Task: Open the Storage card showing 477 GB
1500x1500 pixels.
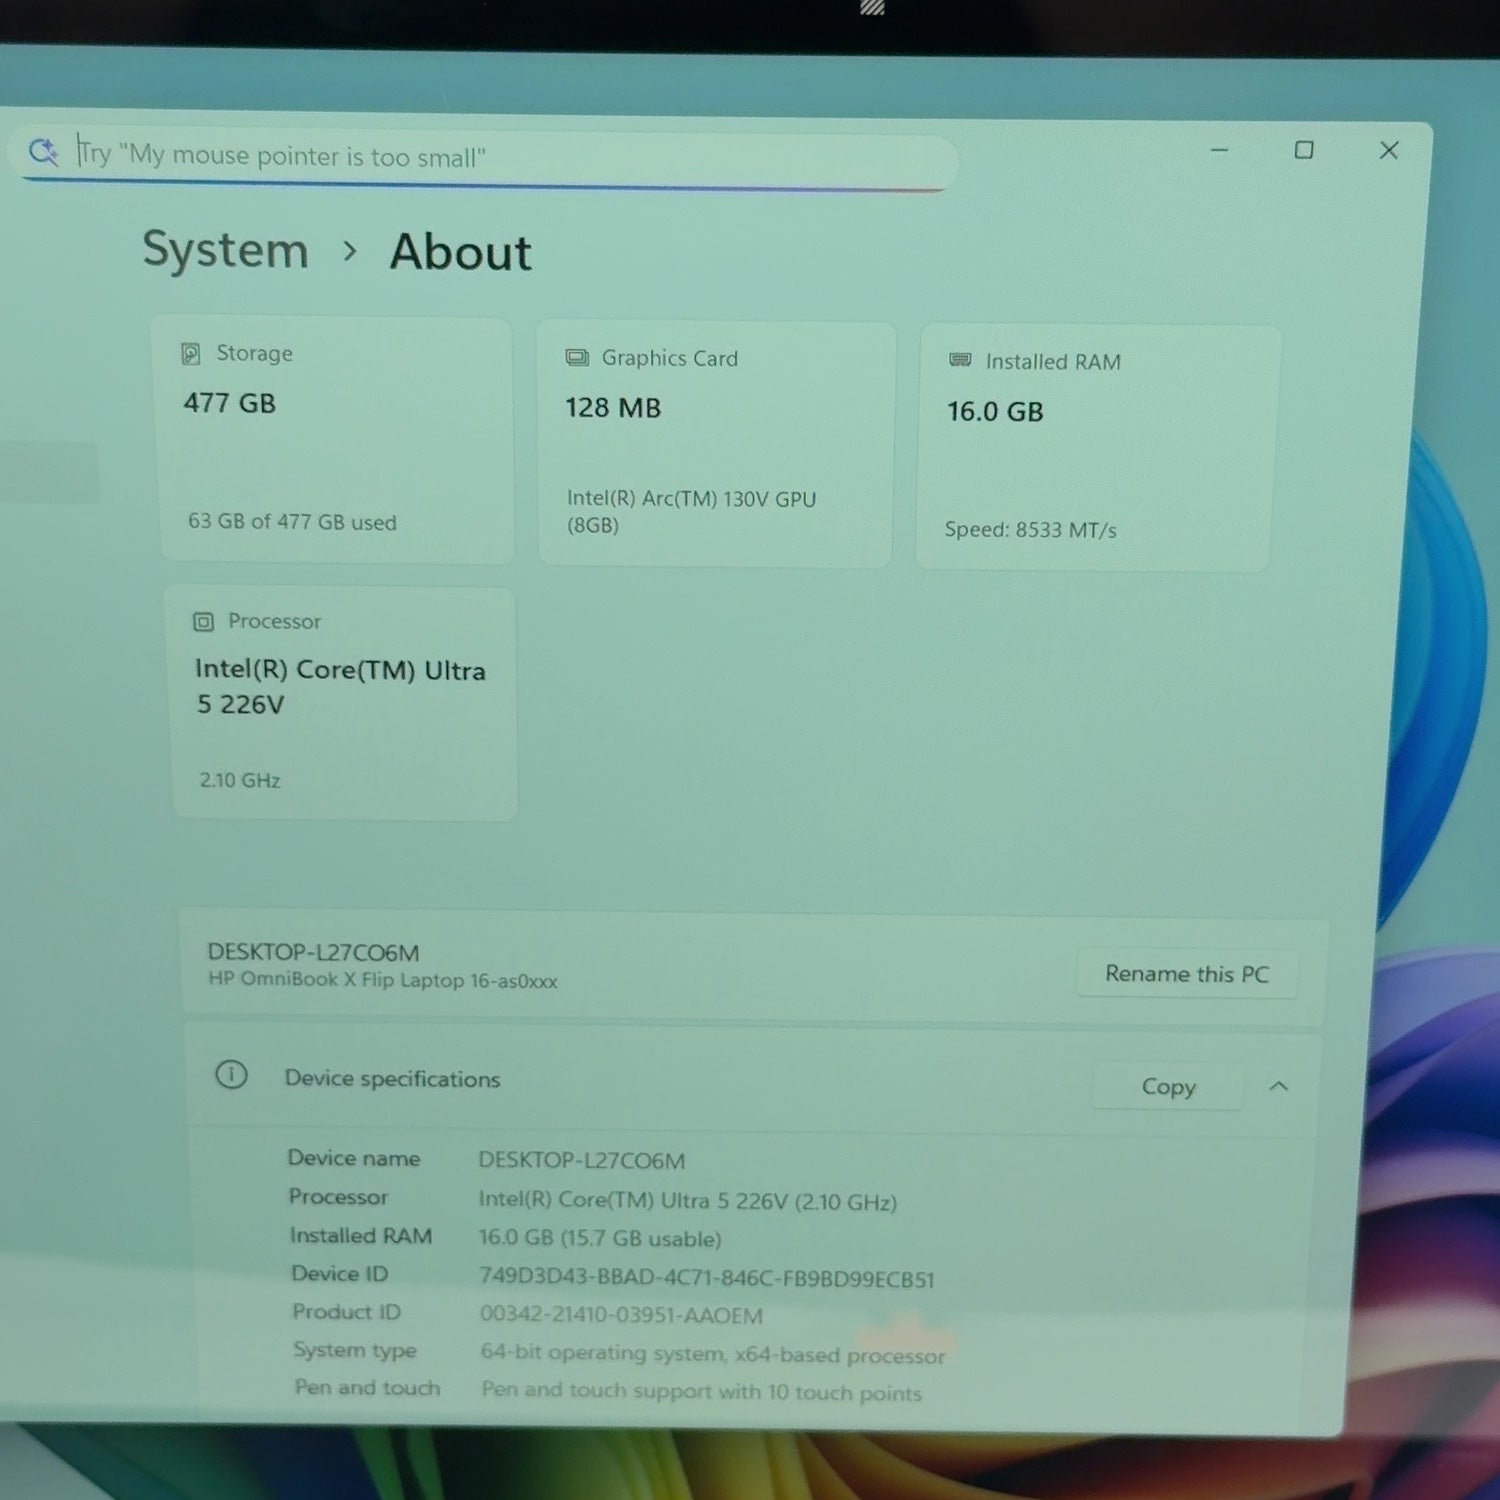Action: click(x=335, y=439)
